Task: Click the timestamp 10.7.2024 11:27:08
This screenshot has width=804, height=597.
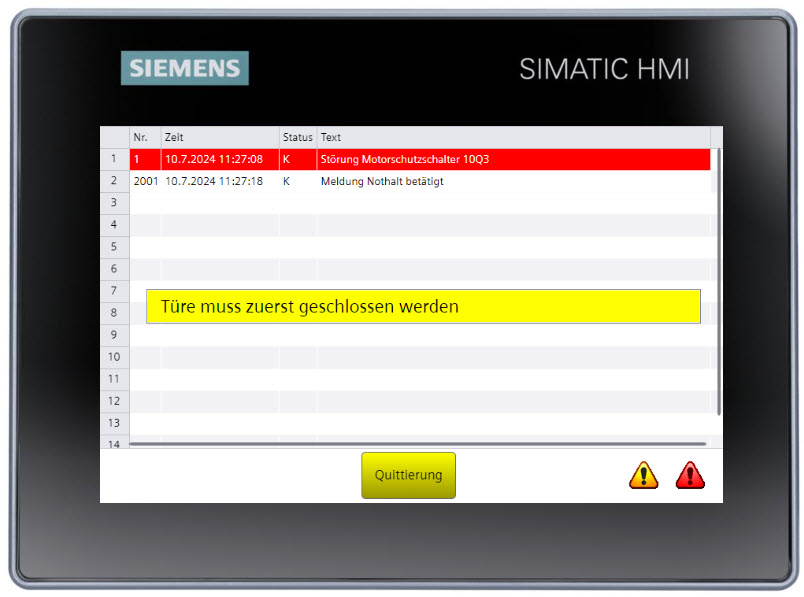Action: pyautogui.click(x=214, y=159)
